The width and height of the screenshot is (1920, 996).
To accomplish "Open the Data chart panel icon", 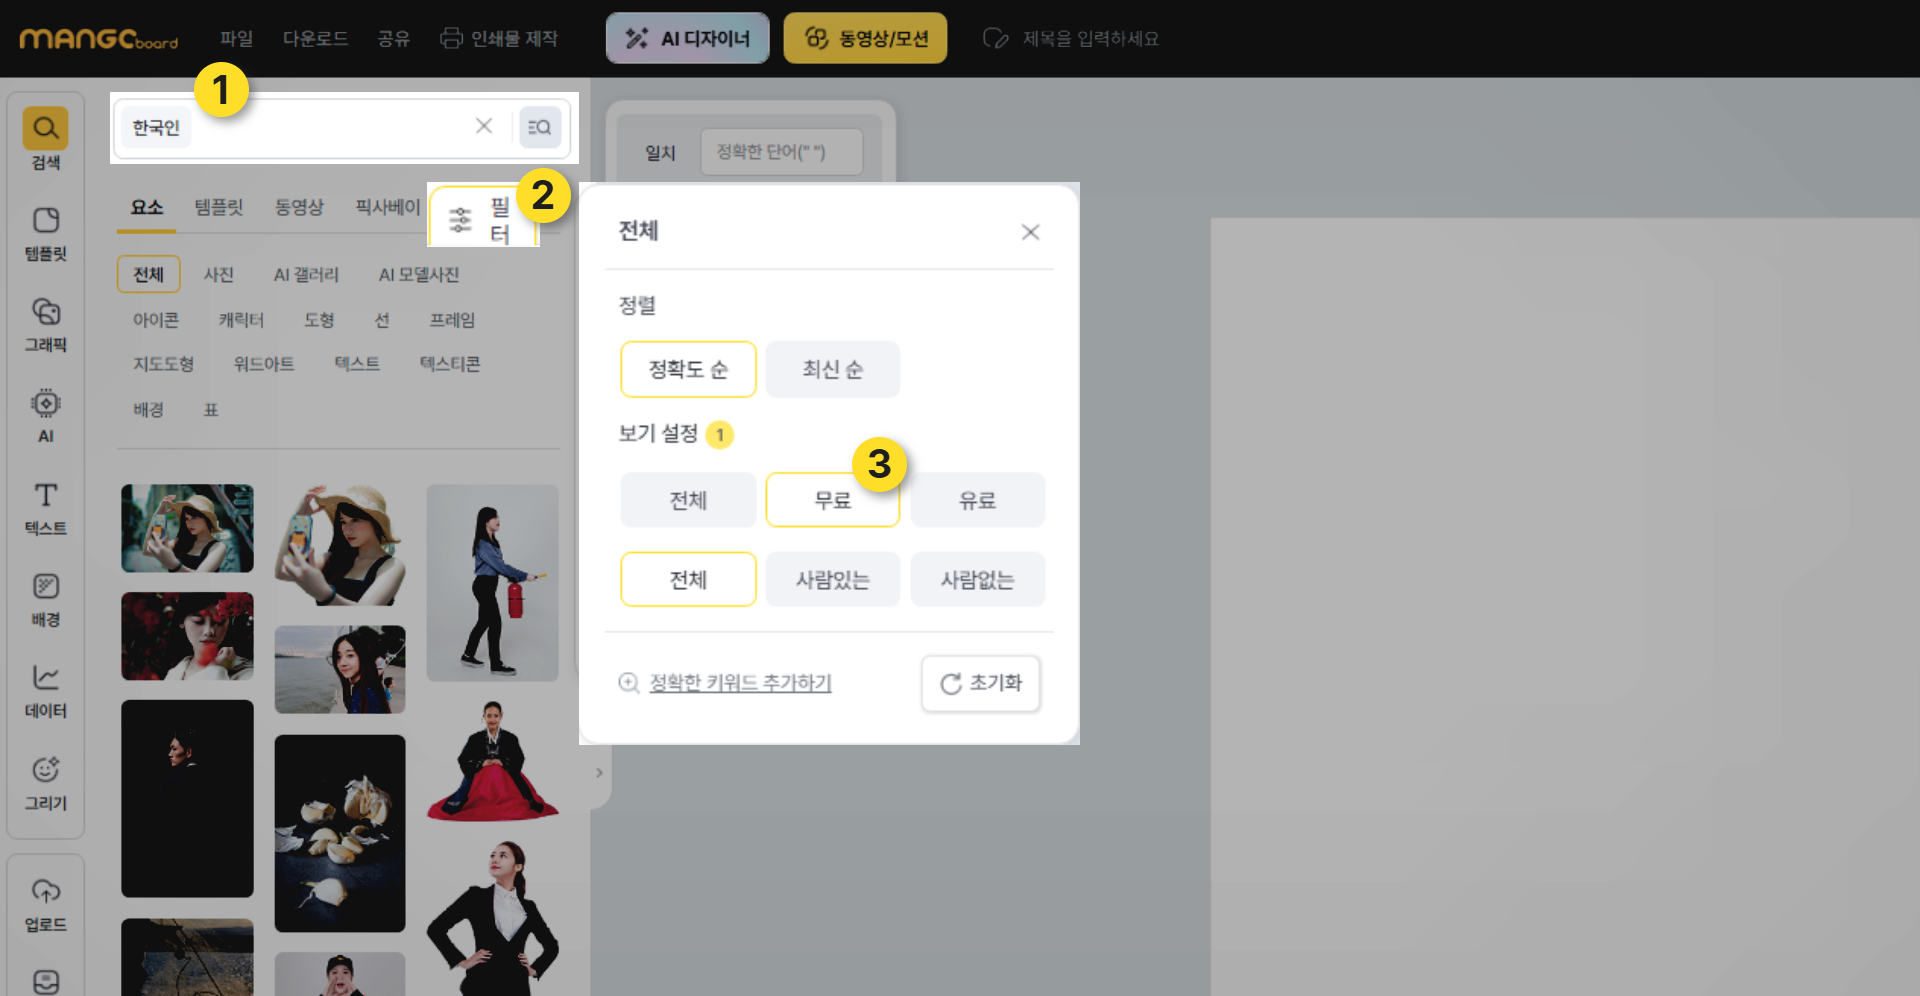I will point(46,690).
